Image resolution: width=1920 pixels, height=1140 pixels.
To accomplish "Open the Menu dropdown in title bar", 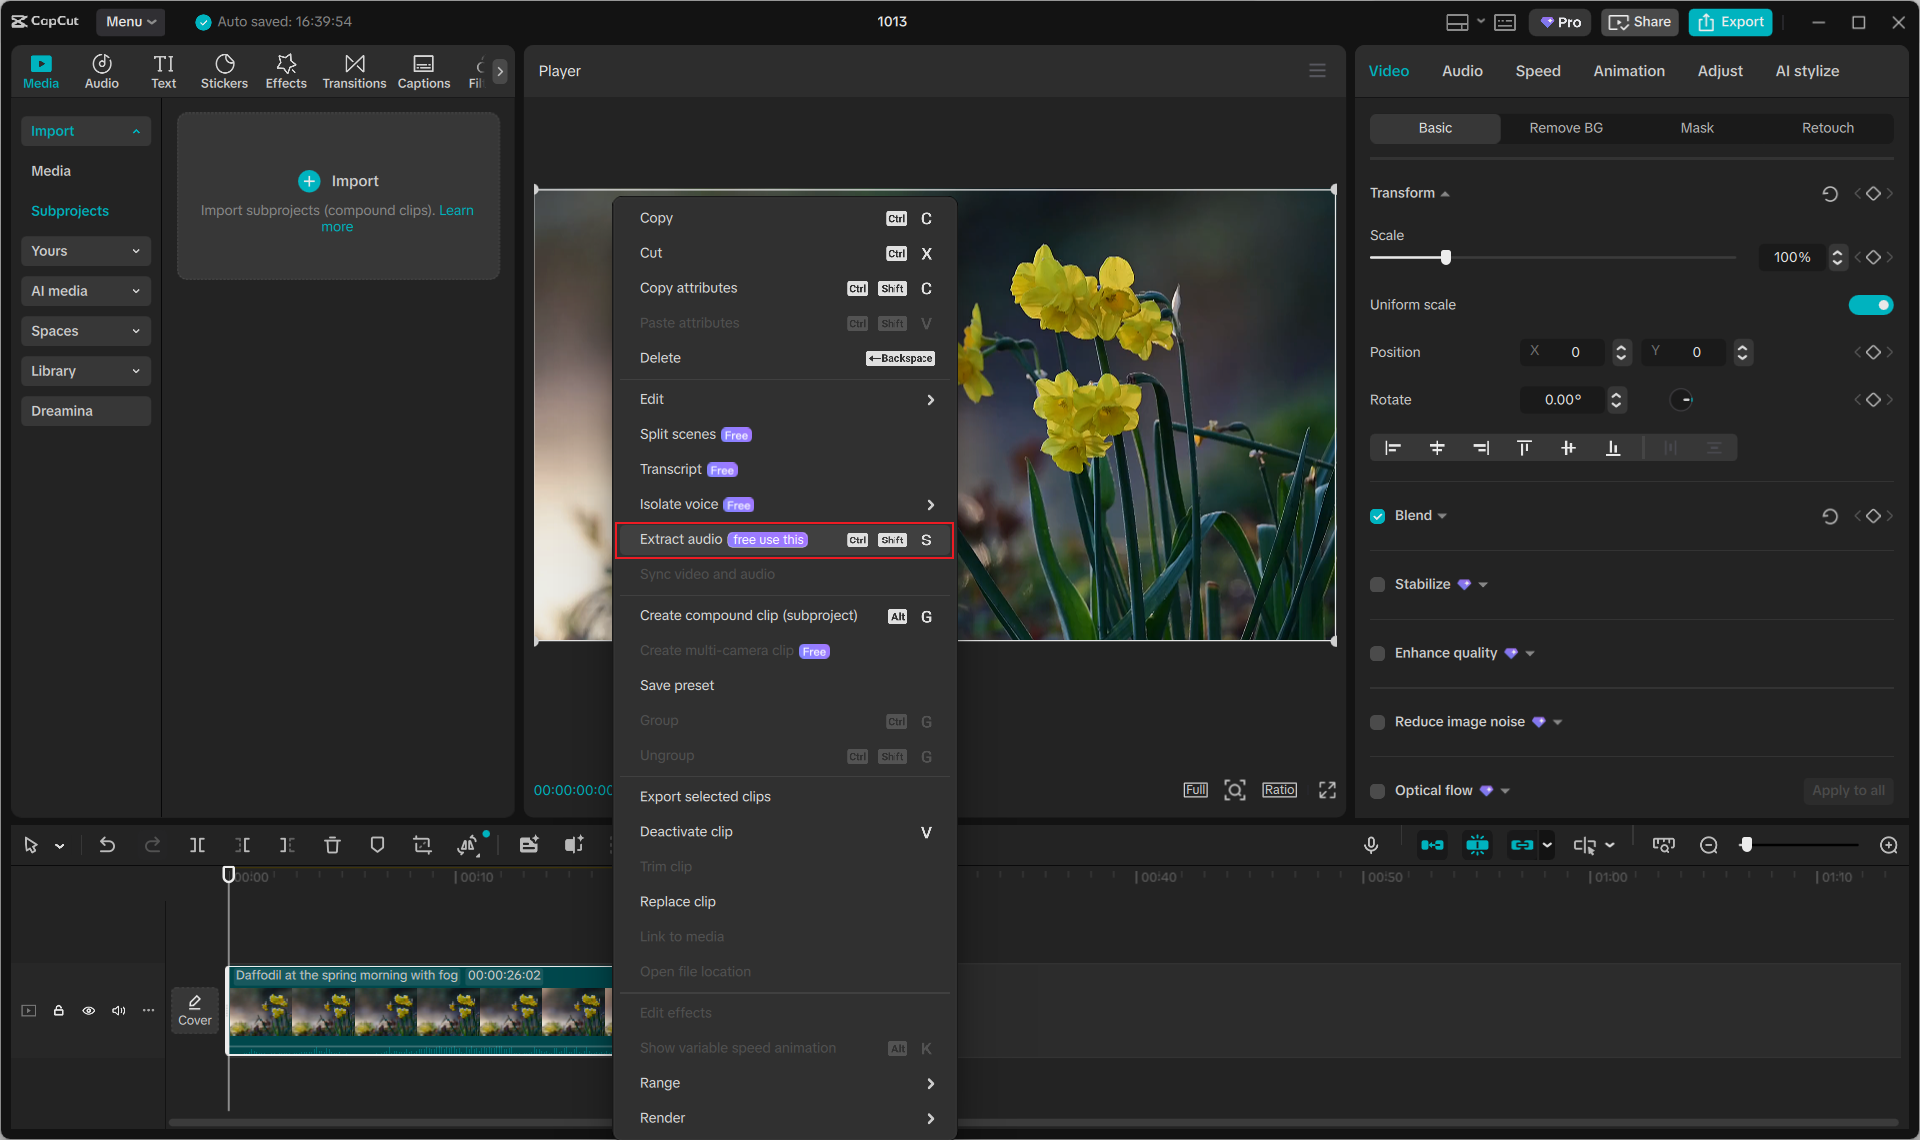I will click(130, 21).
